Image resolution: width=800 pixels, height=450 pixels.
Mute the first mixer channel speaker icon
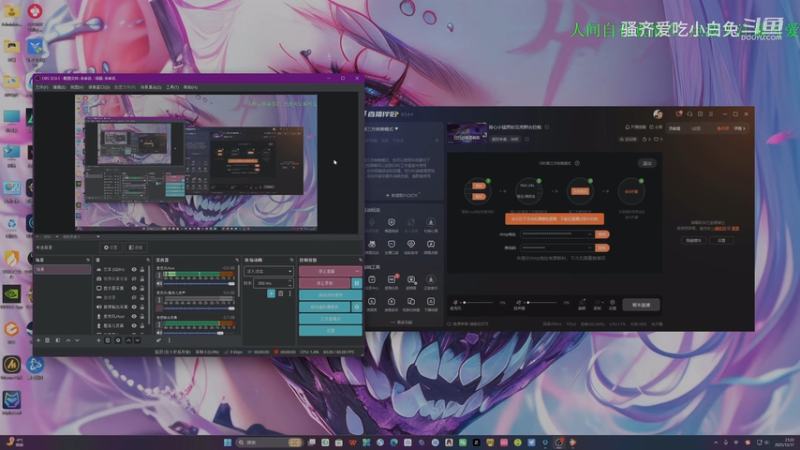[159, 284]
